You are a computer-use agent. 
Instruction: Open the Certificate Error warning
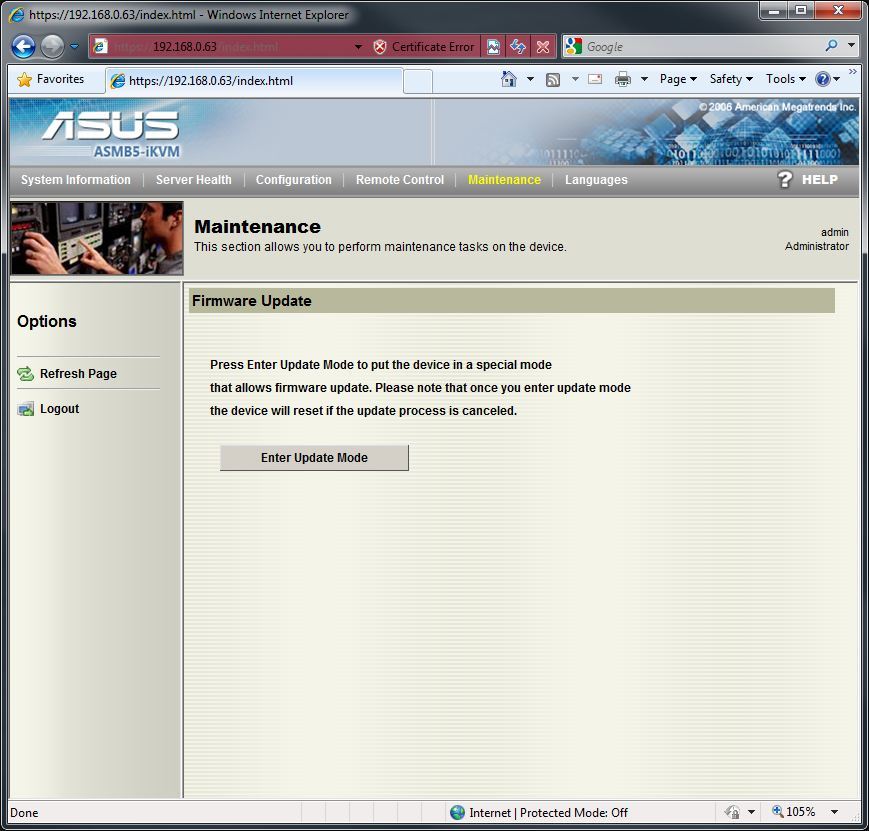[x=423, y=47]
